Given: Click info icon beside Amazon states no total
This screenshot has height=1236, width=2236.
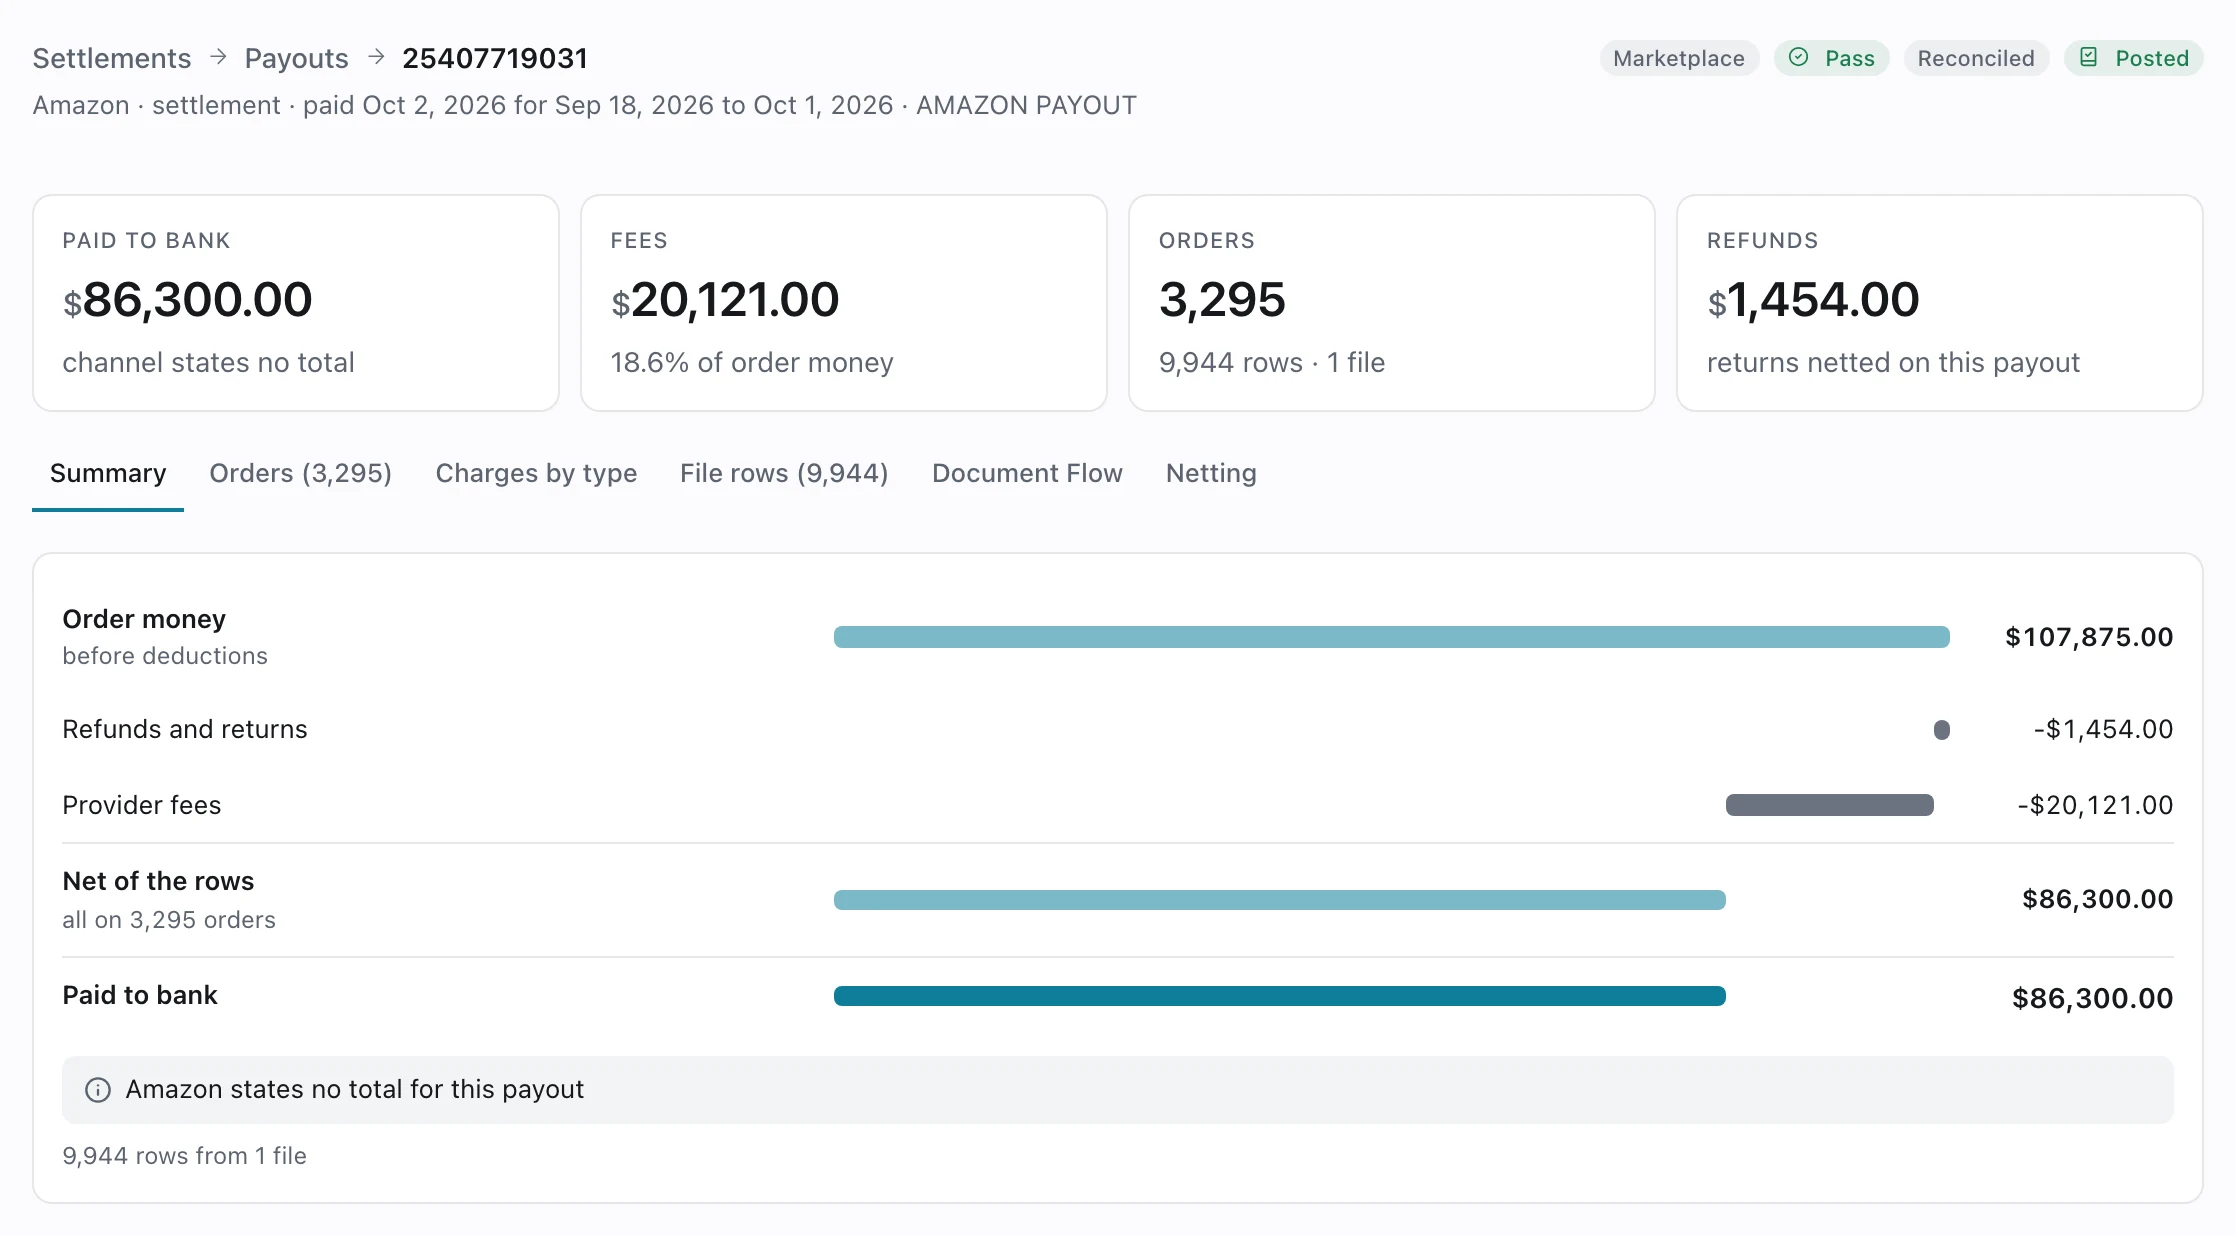Looking at the screenshot, I should coord(98,1090).
